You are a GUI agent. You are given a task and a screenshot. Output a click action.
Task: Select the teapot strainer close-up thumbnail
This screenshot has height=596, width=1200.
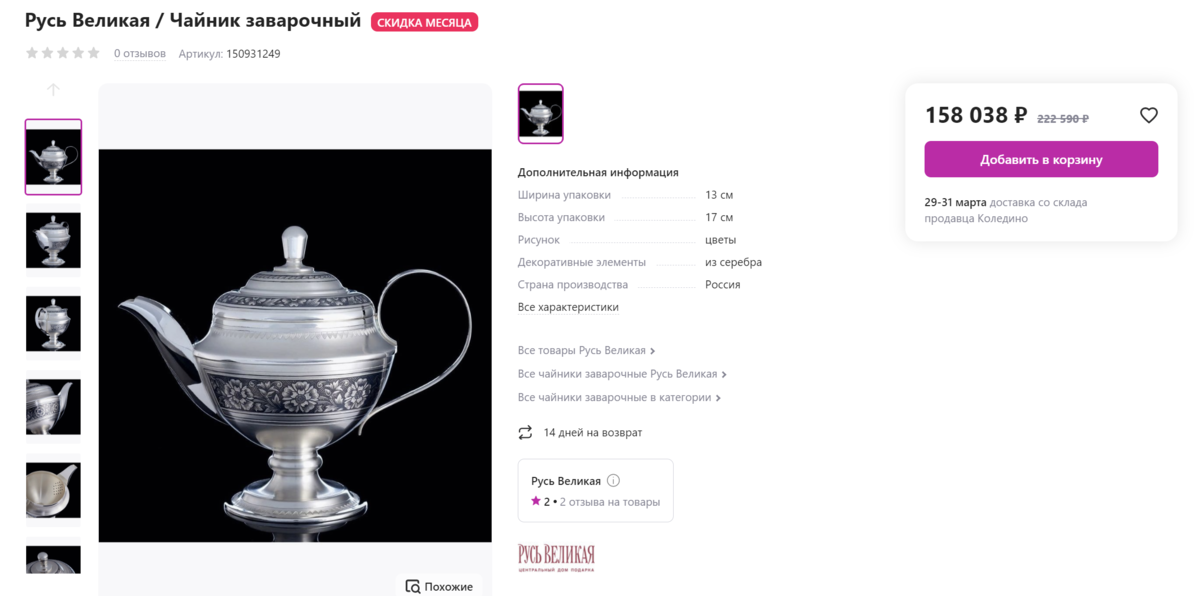53,490
